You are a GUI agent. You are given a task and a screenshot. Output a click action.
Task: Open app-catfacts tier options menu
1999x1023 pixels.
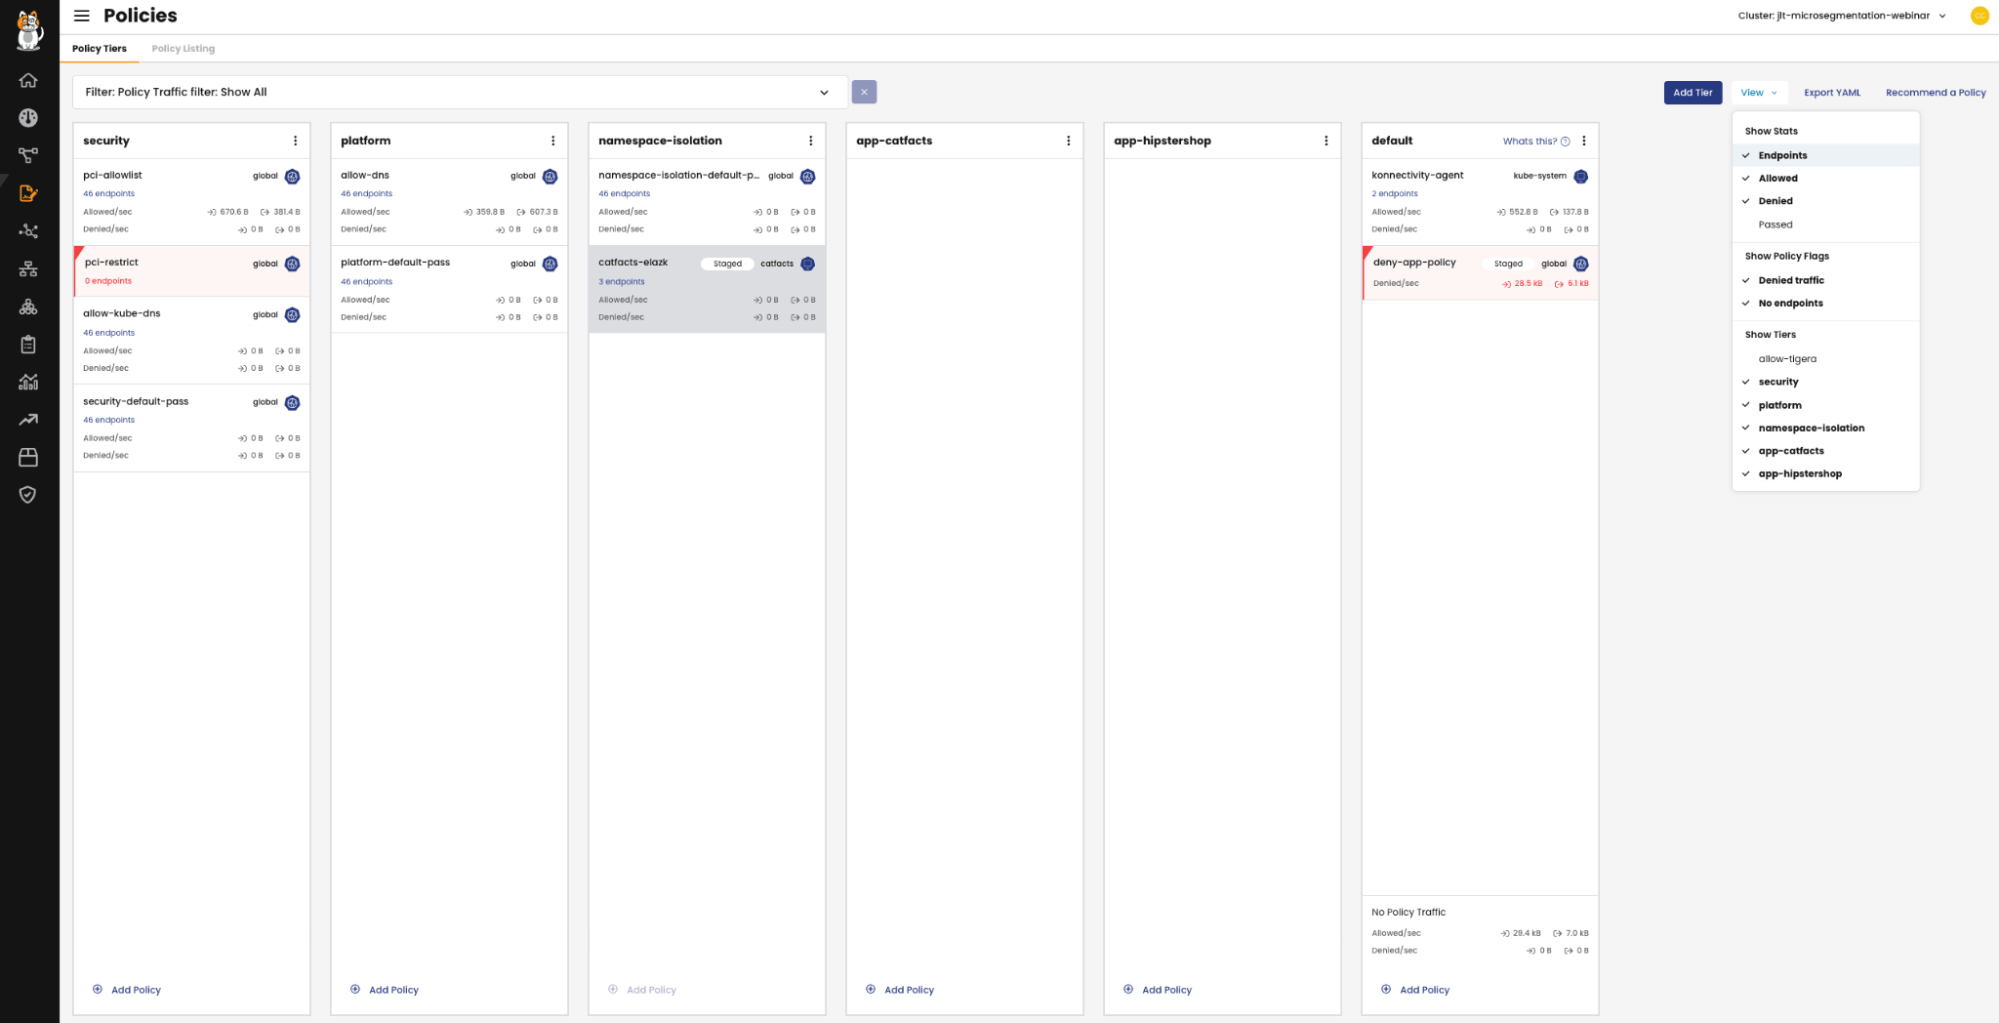[1069, 141]
